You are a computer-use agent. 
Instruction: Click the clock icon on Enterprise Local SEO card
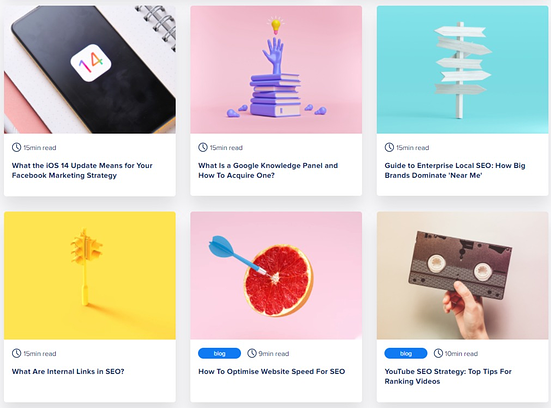tap(389, 147)
